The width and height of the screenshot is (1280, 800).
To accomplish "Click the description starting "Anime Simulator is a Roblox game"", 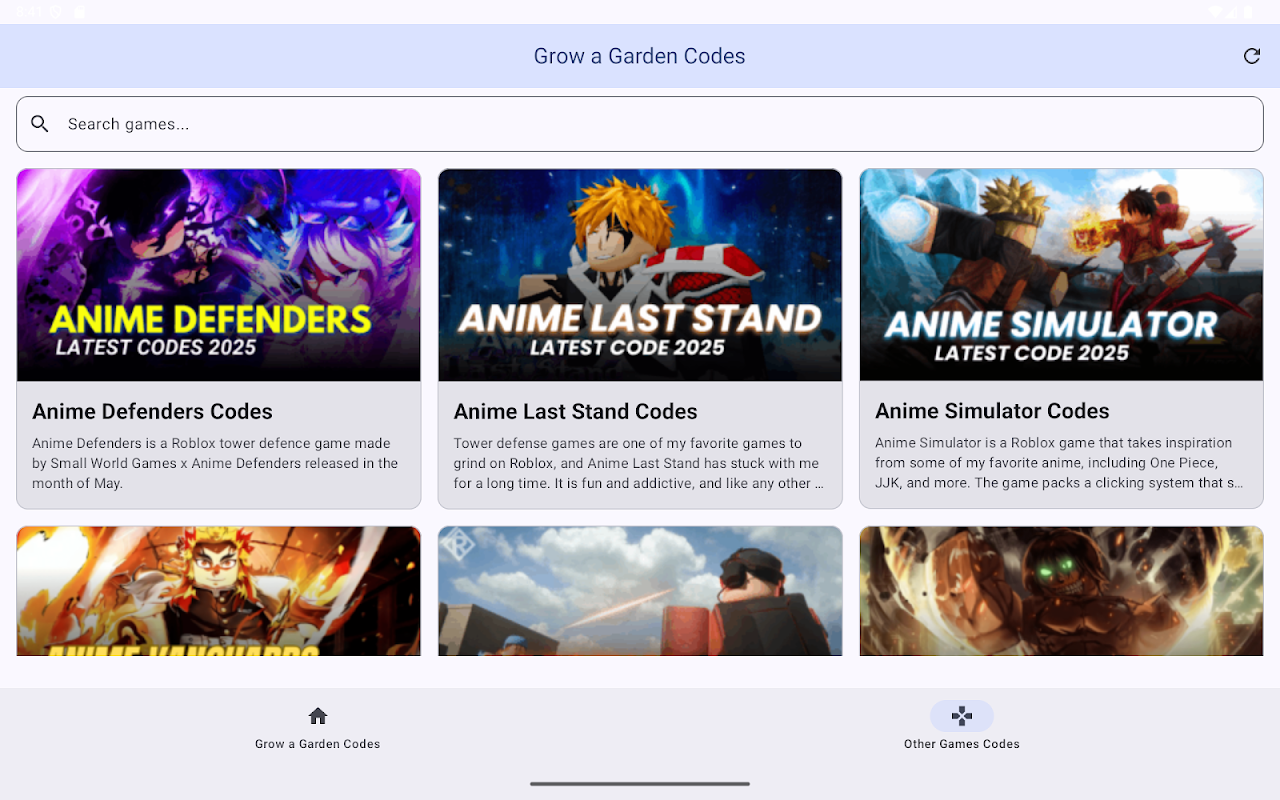I will (x=1060, y=463).
